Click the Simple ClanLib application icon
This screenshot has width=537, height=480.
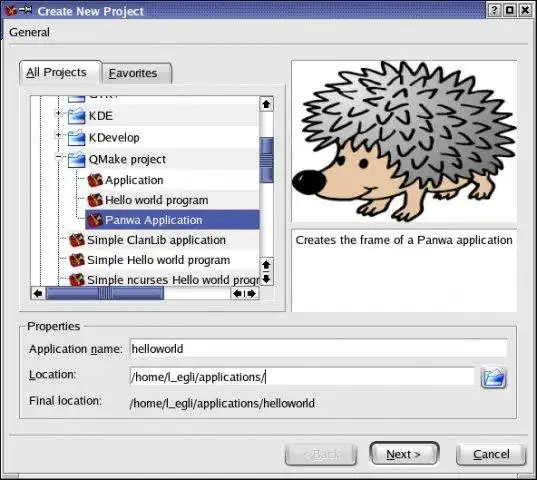point(77,240)
